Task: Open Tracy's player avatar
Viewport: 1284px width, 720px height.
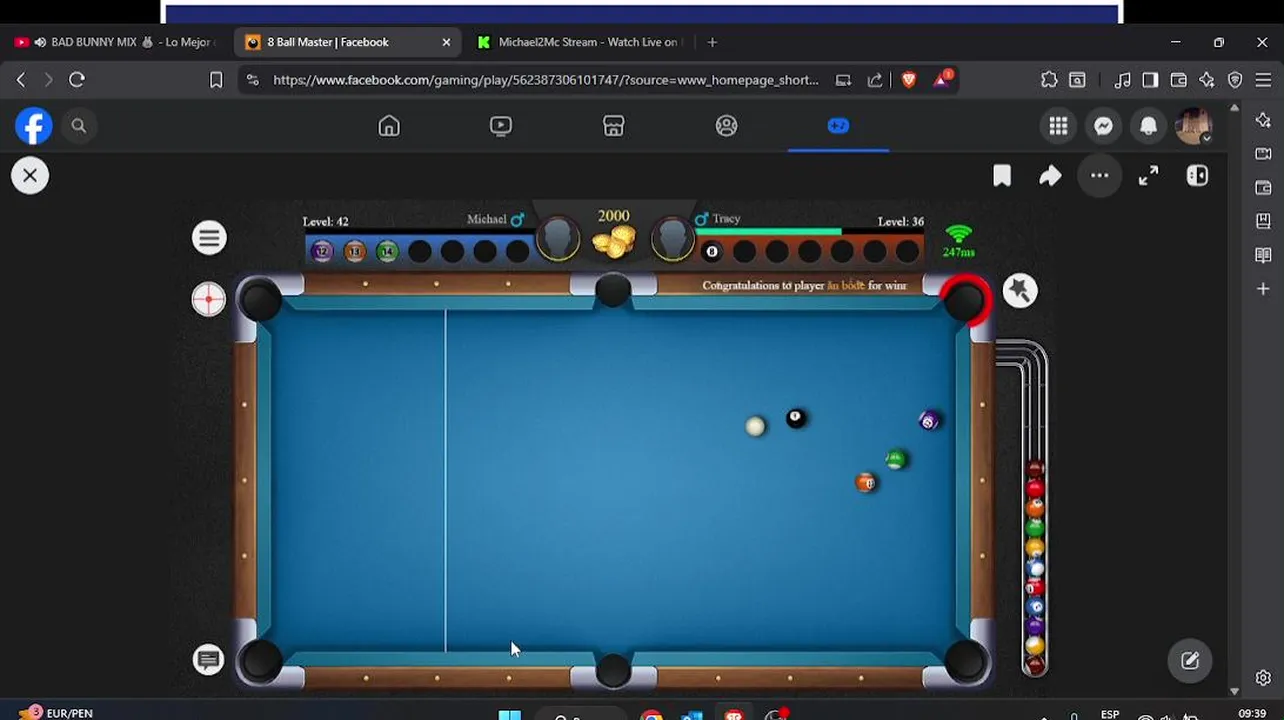Action: [672, 240]
